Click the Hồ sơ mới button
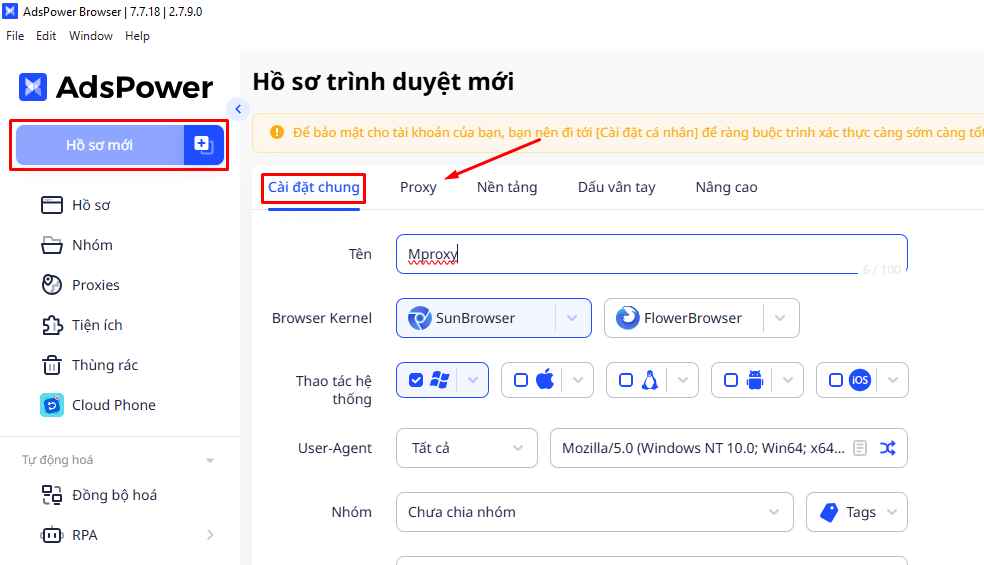The height and width of the screenshot is (565, 984). 99,145
